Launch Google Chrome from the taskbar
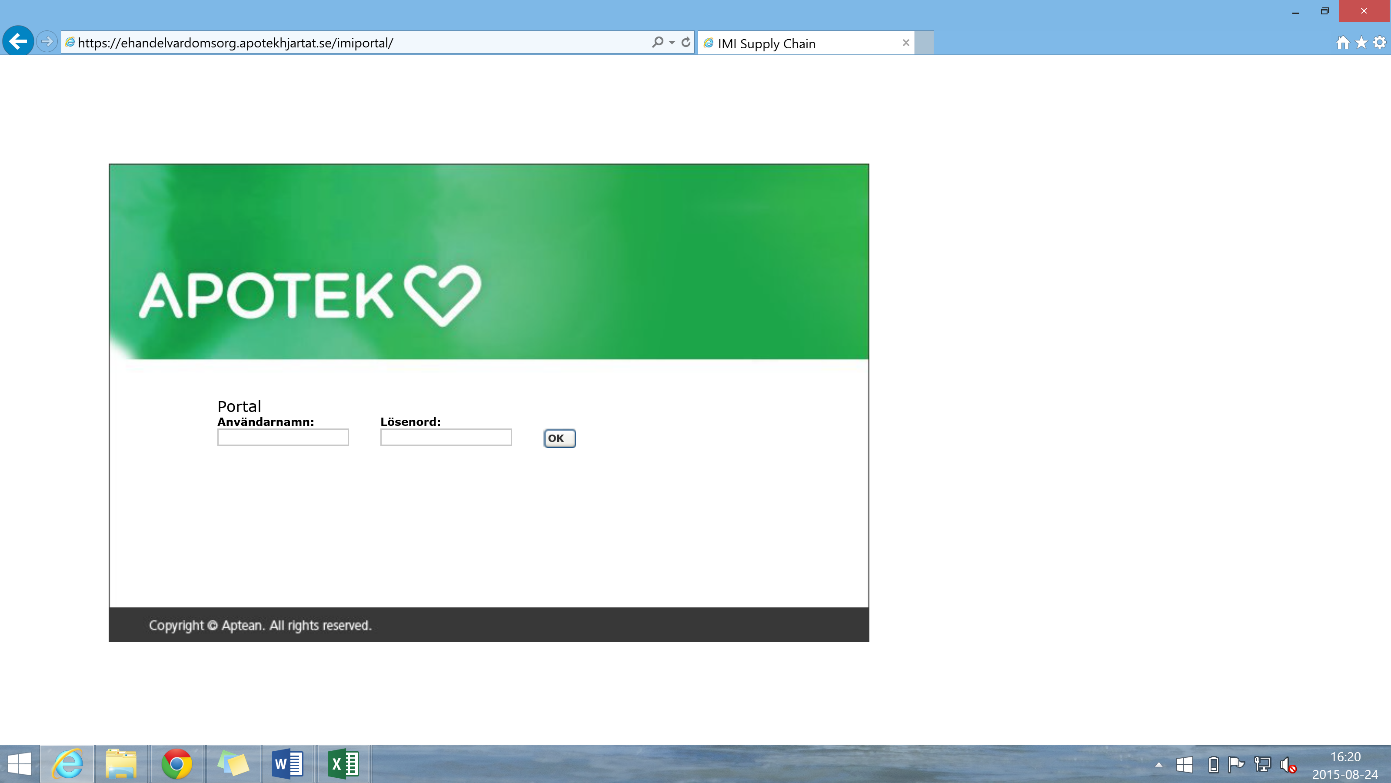The width and height of the screenshot is (1391, 783). coord(177,765)
